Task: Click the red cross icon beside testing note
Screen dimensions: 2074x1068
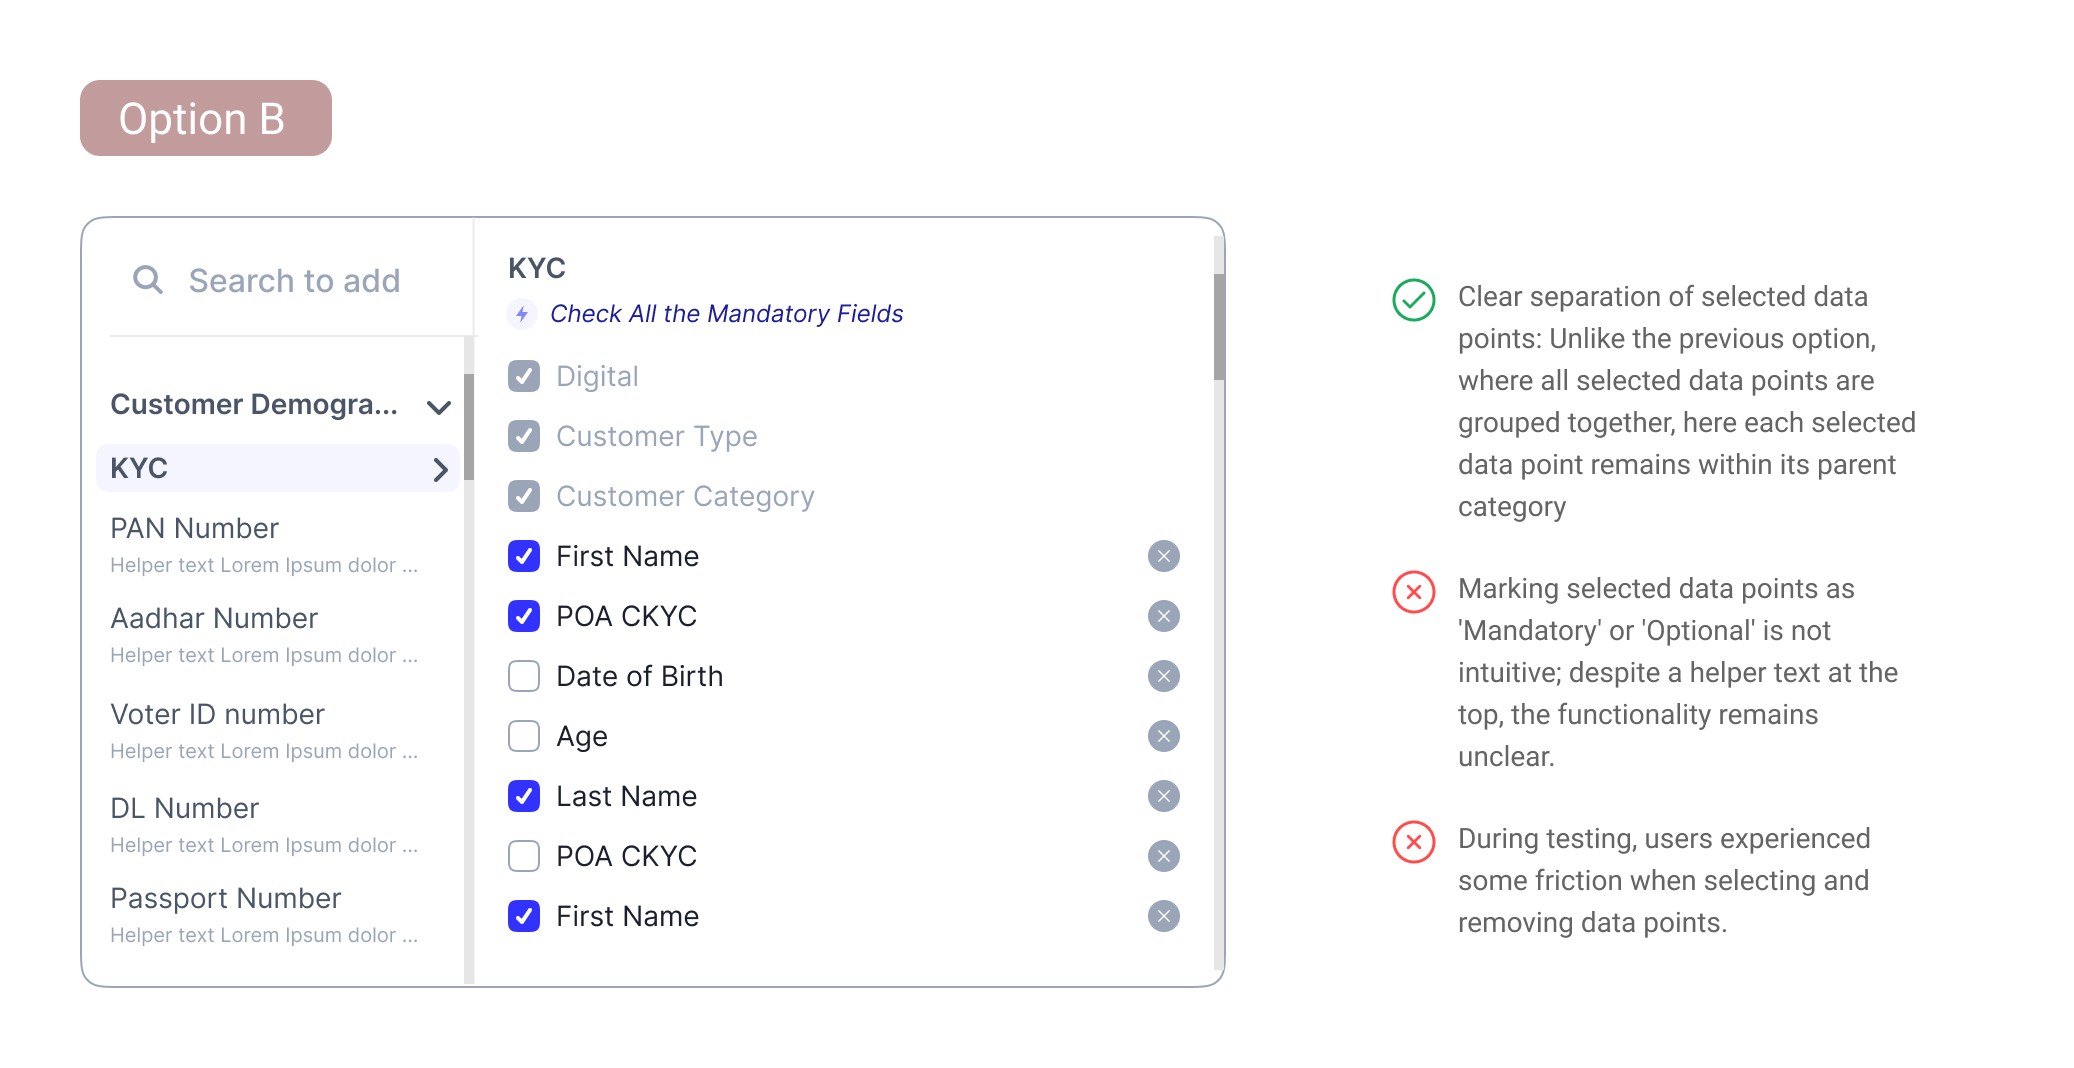Action: pyautogui.click(x=1414, y=841)
